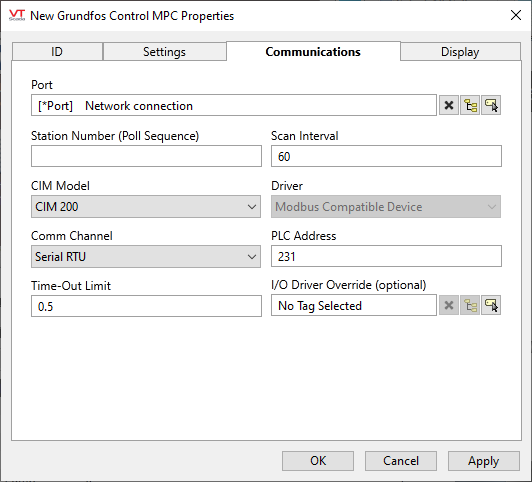Open tag browser for Port field

pos(470,105)
